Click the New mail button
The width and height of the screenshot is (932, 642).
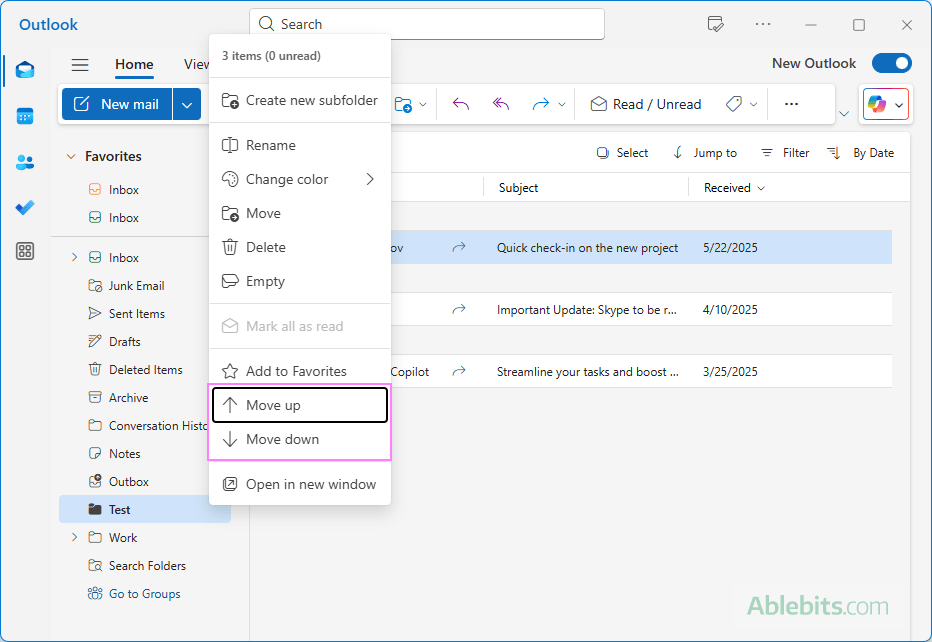(x=117, y=104)
